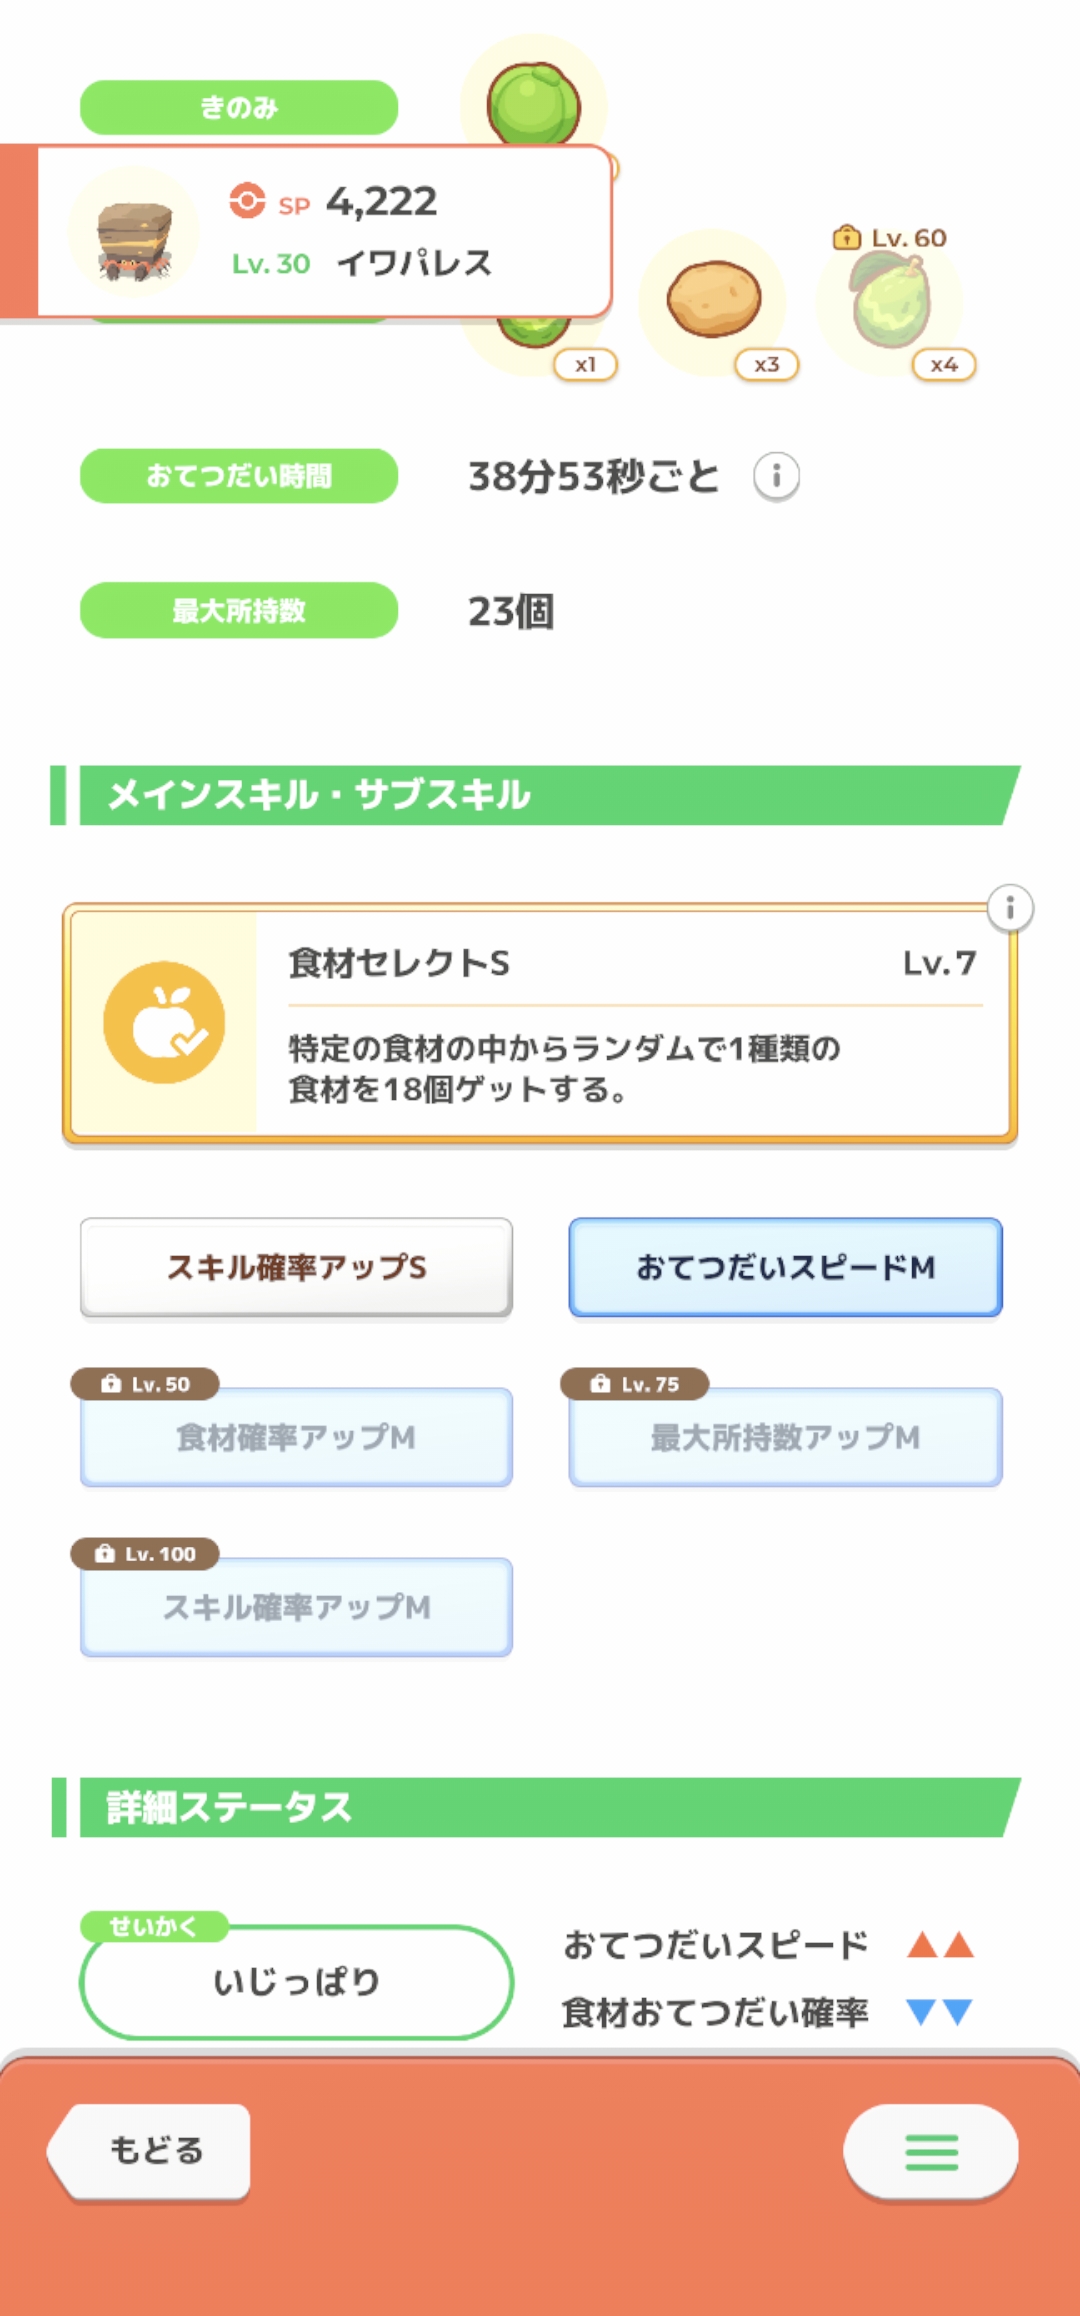
Task: Tap the 食材セレクトS skill icon
Action: [164, 1022]
